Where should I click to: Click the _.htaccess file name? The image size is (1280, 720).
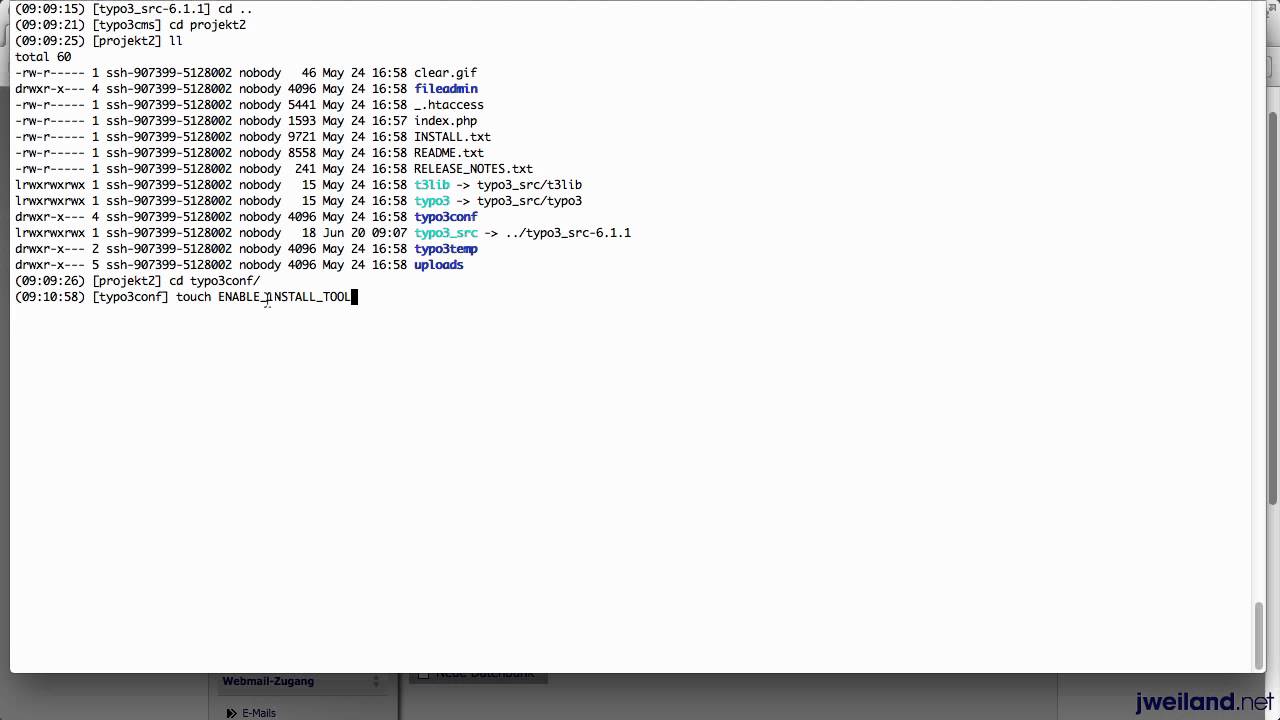click(x=449, y=105)
